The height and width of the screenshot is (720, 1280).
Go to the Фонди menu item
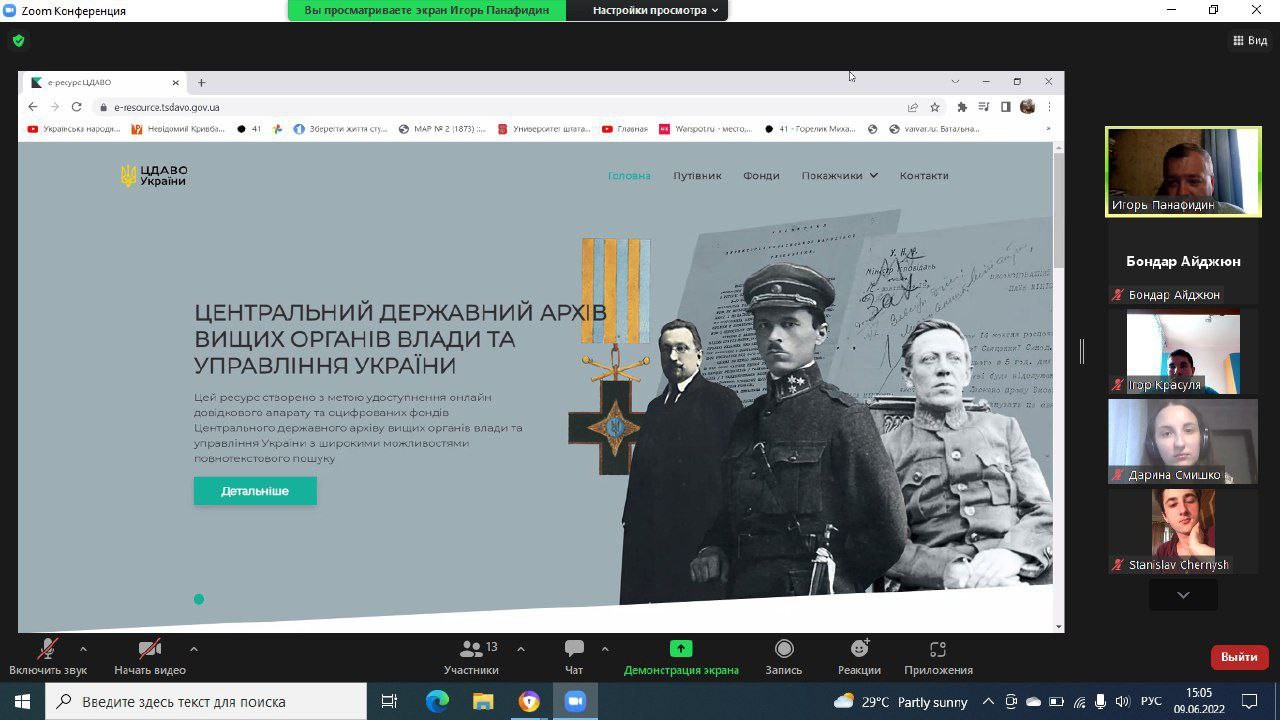pos(761,176)
